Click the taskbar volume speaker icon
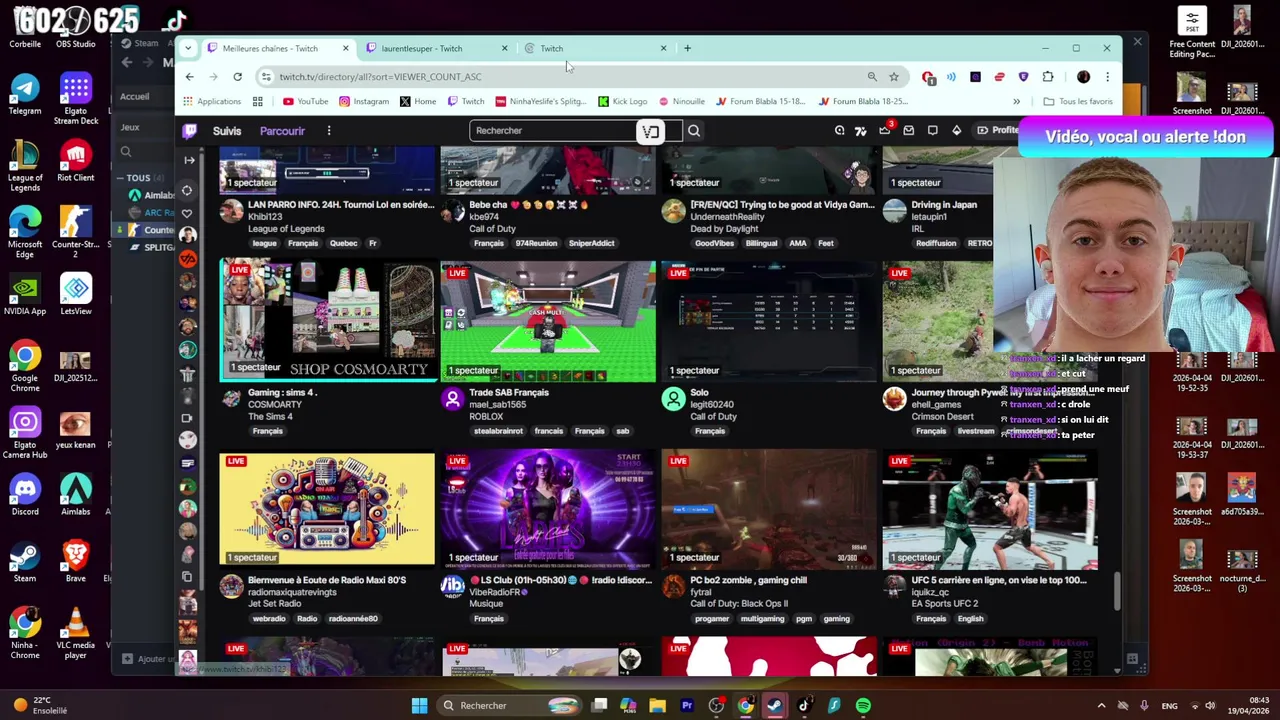 tap(1208, 706)
